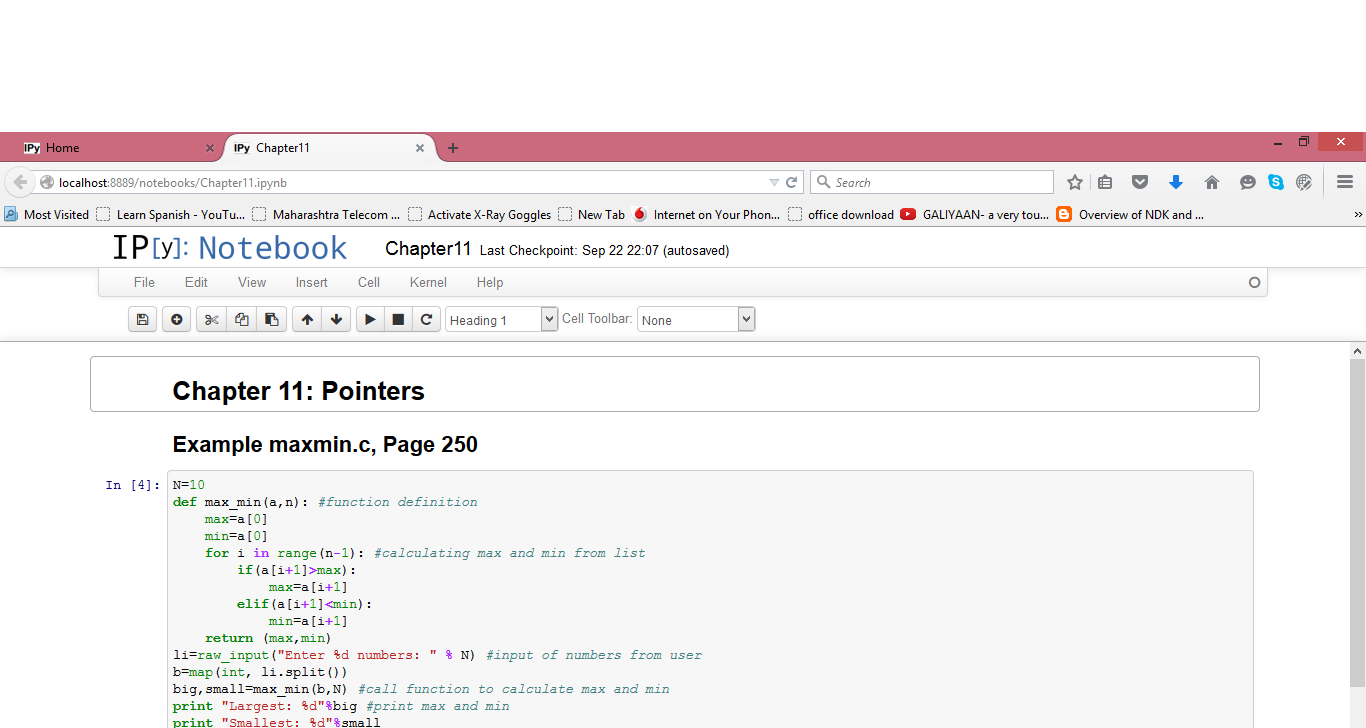
Task: Restart the kernel using the toolbar icon
Action: click(426, 320)
